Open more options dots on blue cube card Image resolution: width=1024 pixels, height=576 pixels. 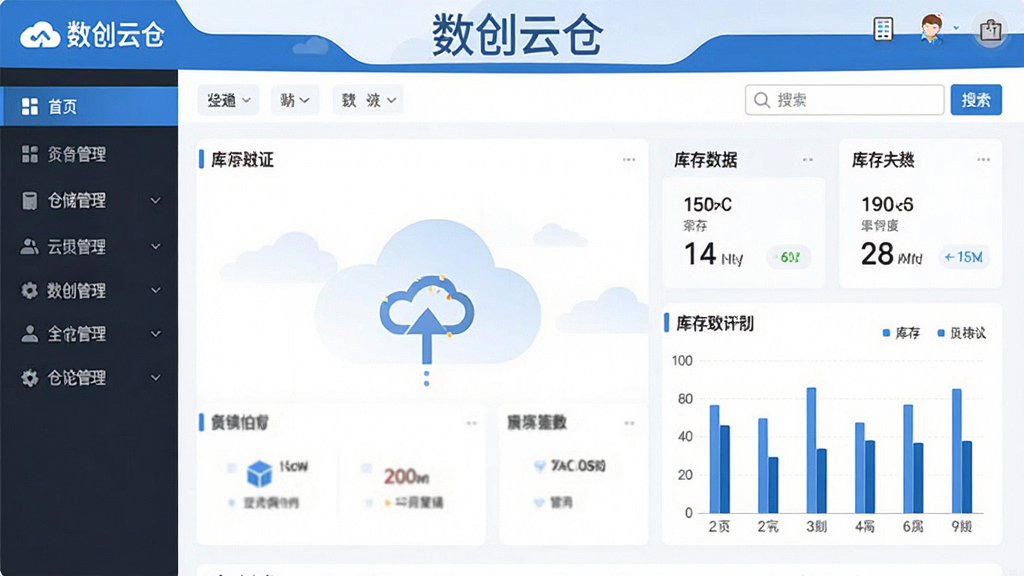[x=472, y=423]
